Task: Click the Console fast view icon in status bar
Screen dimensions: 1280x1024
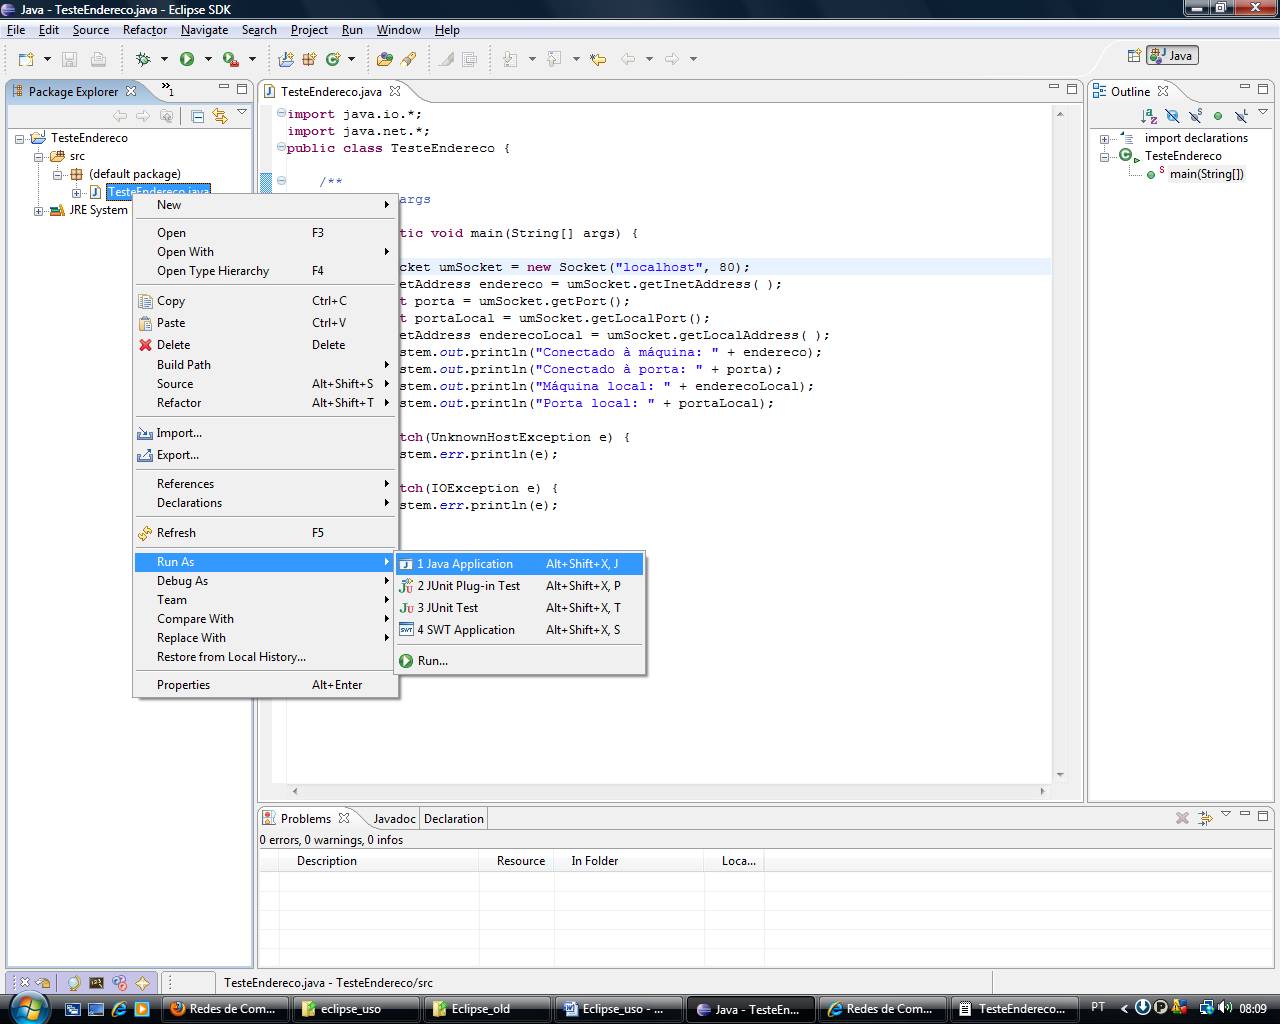Action: coord(96,983)
